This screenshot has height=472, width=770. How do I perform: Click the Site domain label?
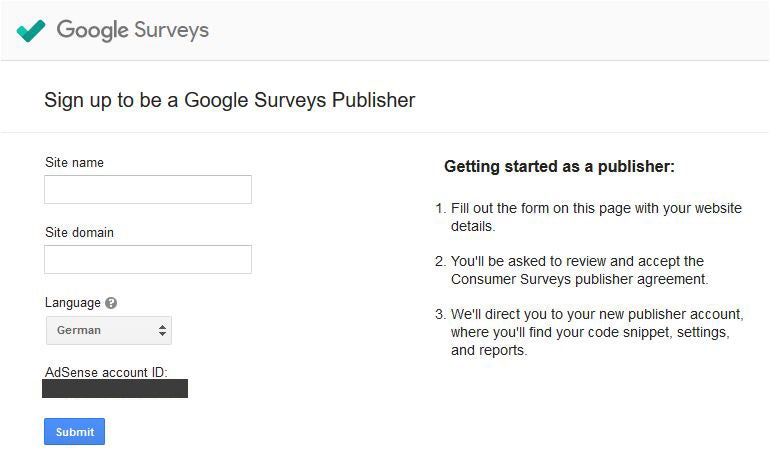tap(79, 233)
